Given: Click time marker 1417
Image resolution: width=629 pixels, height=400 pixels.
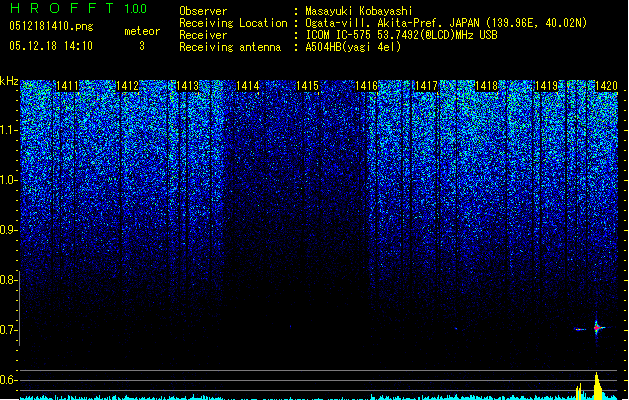Looking at the screenshot, I should [x=426, y=86].
